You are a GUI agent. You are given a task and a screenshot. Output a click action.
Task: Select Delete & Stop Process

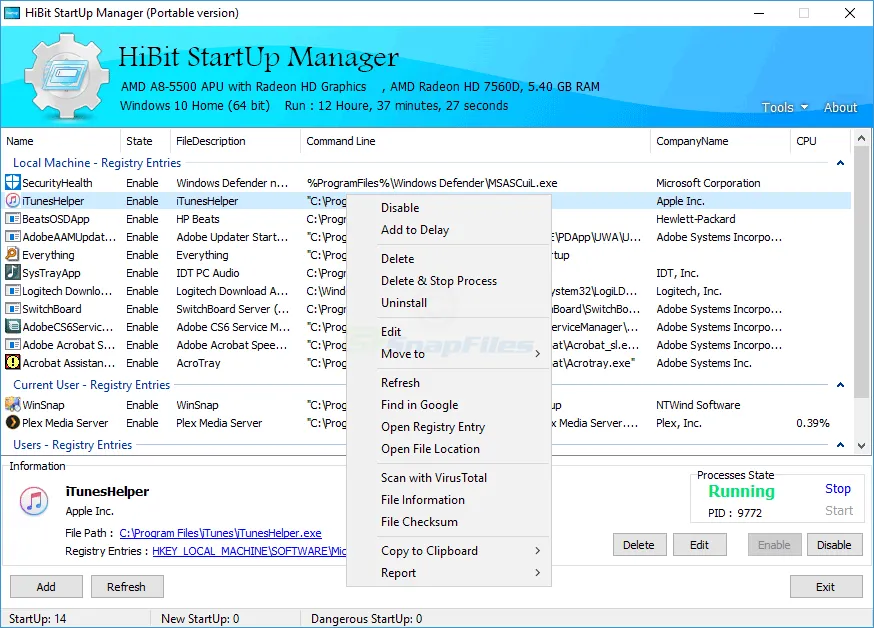449,281
